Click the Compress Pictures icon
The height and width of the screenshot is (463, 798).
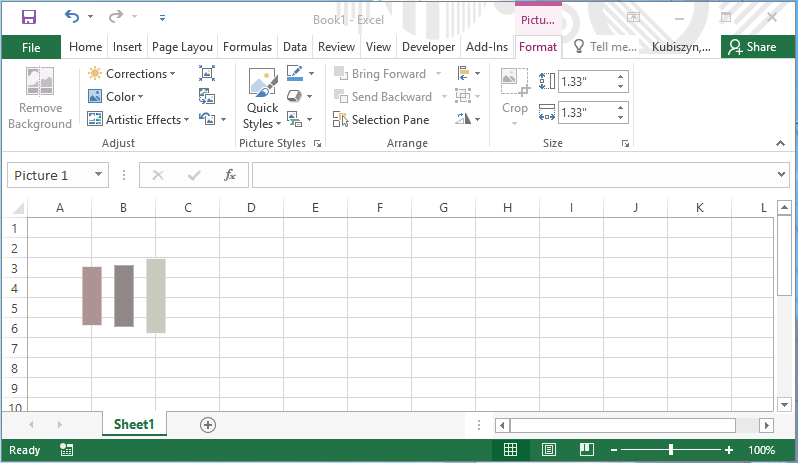click(x=207, y=73)
